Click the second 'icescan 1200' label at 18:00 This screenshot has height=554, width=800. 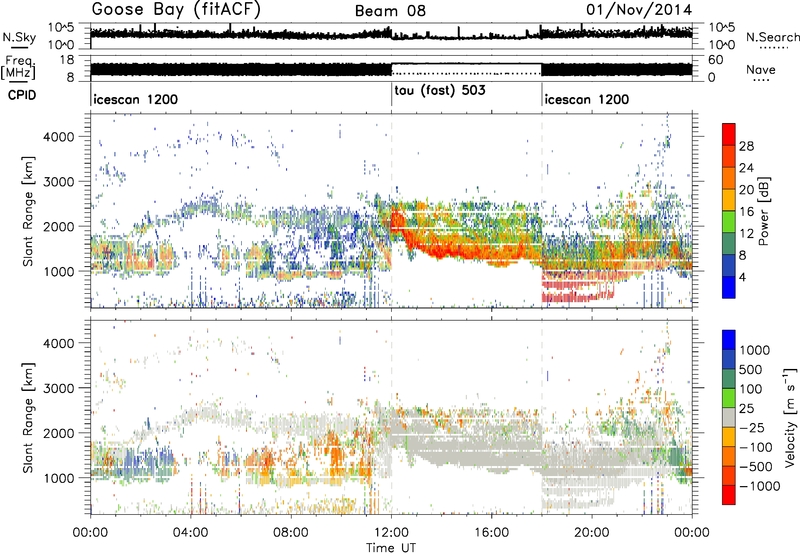coord(587,99)
